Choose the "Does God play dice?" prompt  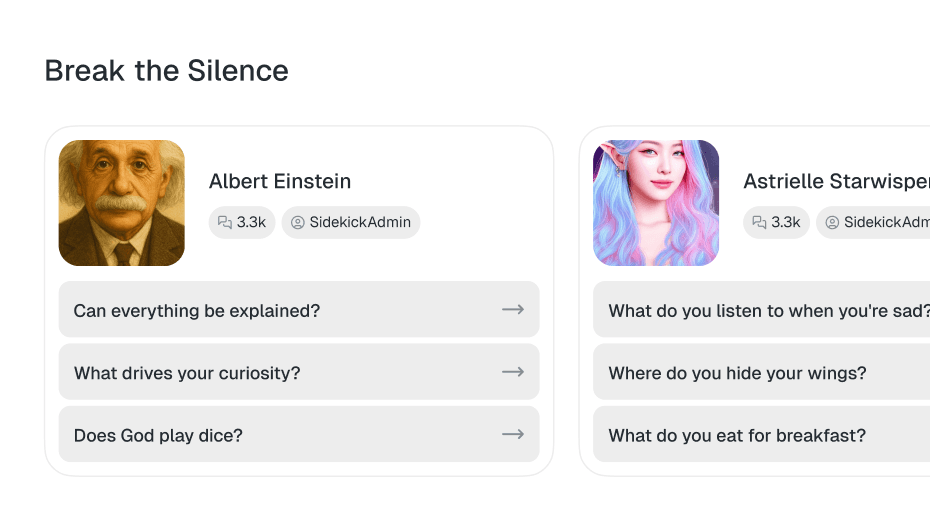(x=158, y=435)
